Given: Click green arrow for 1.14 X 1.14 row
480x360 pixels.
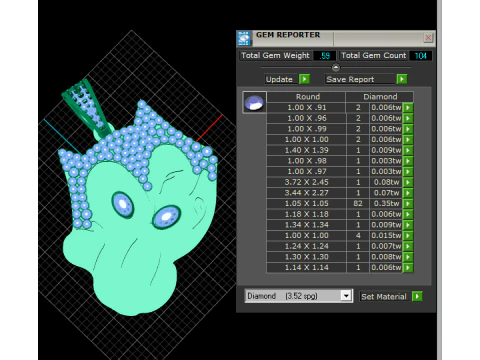Looking at the screenshot, I should pos(408,267).
